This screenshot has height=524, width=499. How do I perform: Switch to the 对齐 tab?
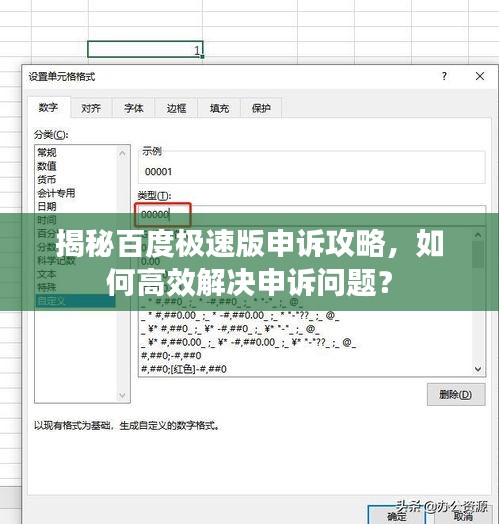click(x=91, y=108)
